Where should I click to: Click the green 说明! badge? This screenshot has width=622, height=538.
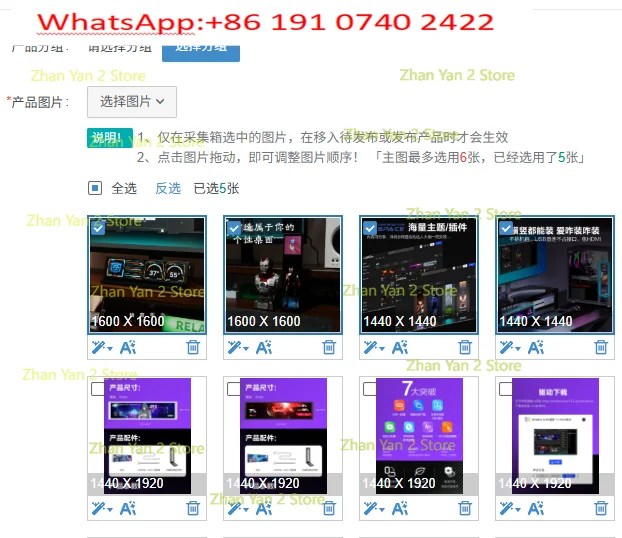pyautogui.click(x=110, y=138)
